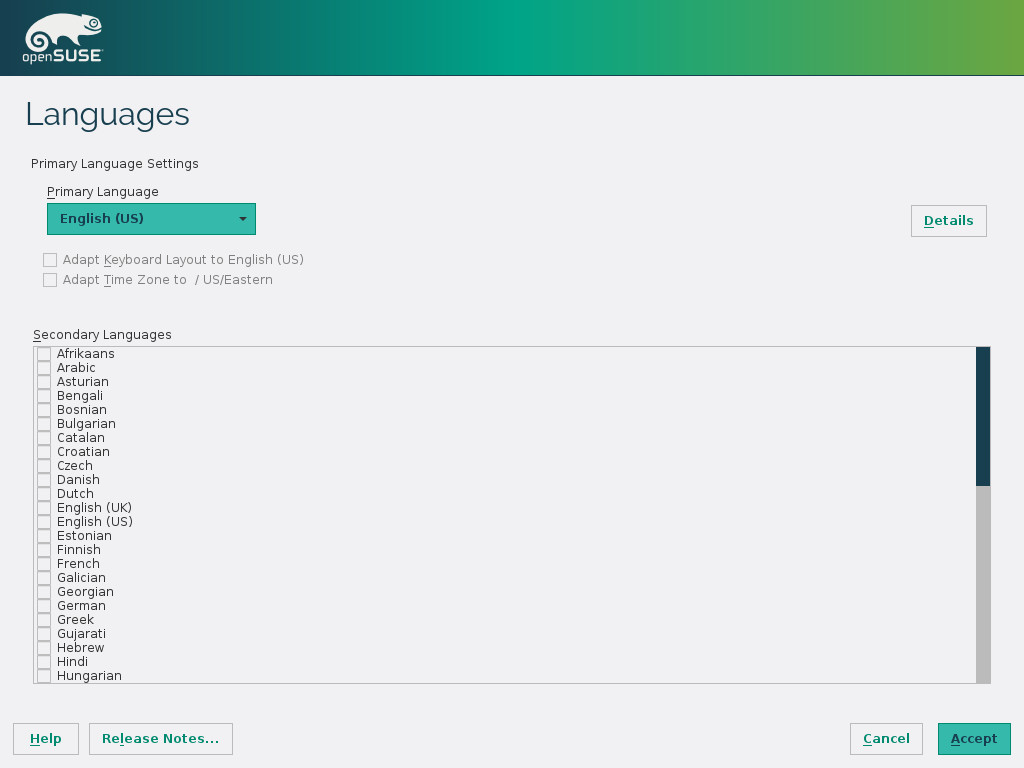The image size is (1024, 768).
Task: Open the Primary Language dropdown
Action: pos(151,219)
